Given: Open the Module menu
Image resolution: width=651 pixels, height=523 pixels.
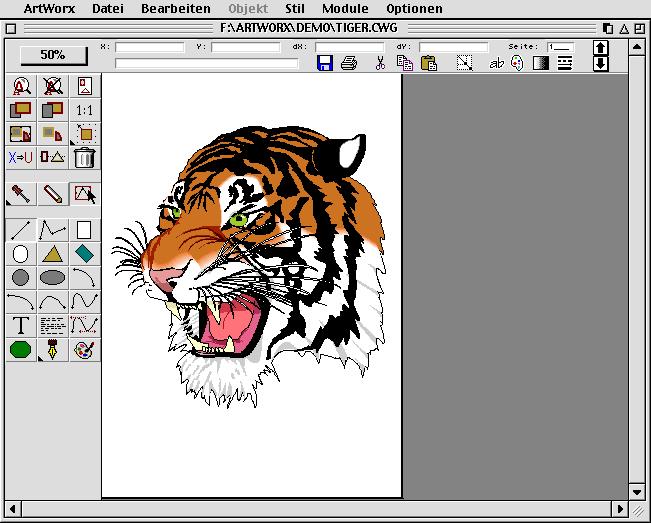Looking at the screenshot, I should [345, 8].
